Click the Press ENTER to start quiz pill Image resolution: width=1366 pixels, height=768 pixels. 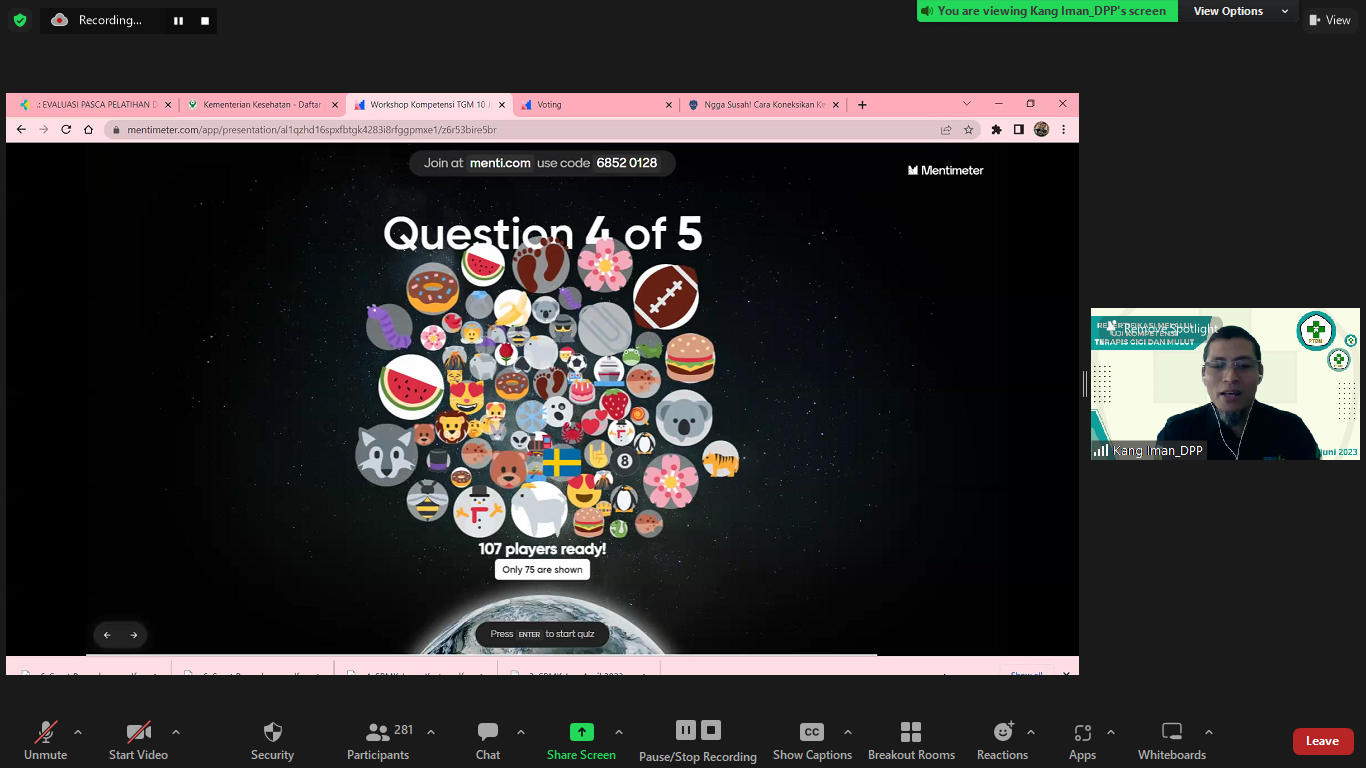(x=542, y=634)
